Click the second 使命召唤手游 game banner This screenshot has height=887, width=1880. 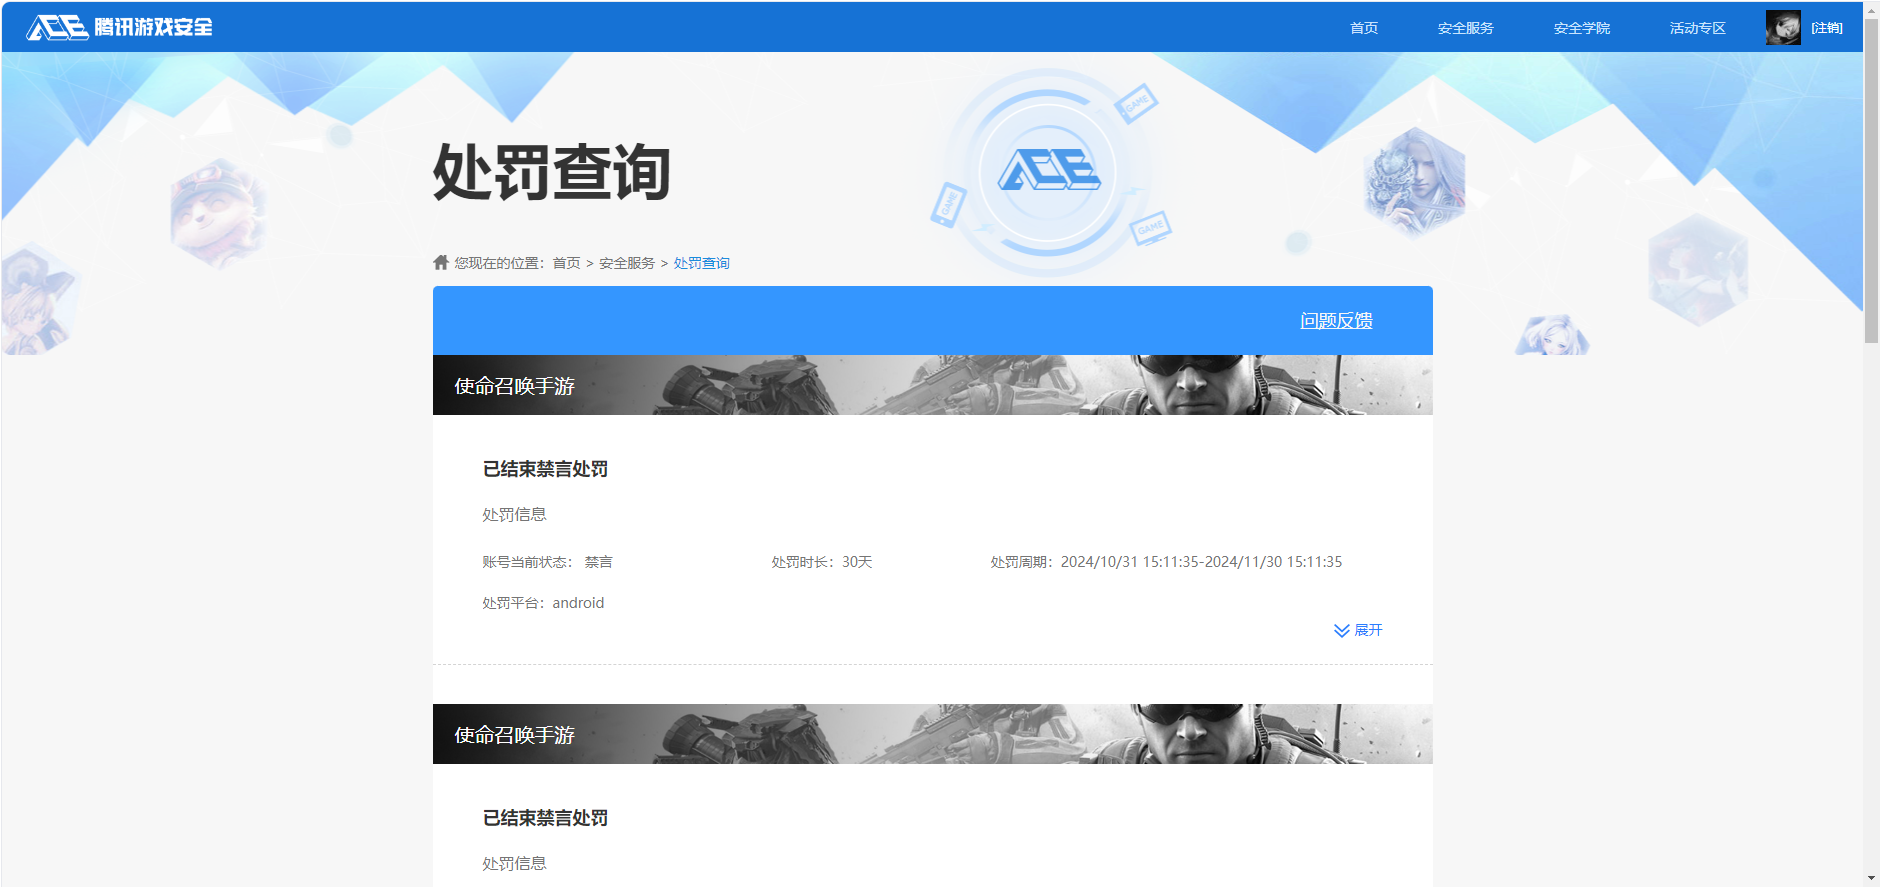pyautogui.click(x=933, y=734)
